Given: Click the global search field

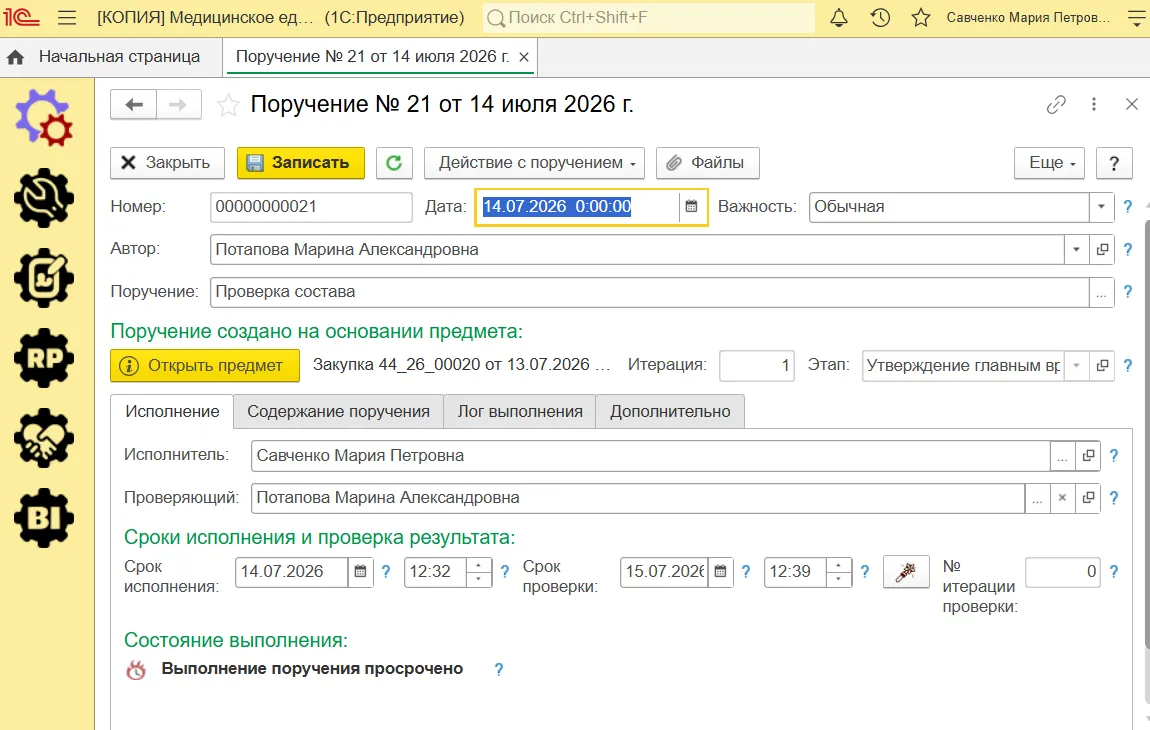Looking at the screenshot, I should click(649, 18).
